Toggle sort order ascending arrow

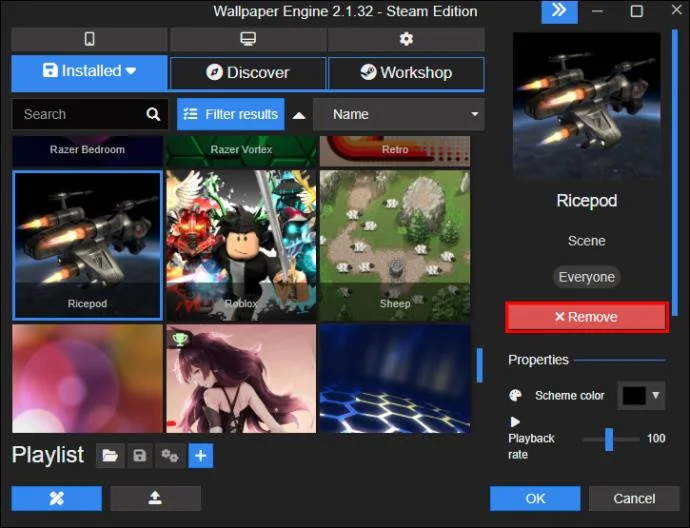[x=299, y=115]
